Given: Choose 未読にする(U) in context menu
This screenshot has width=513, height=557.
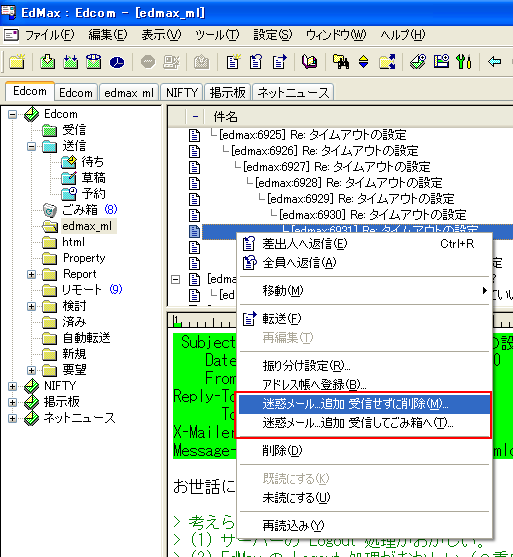Looking at the screenshot, I should (x=364, y=498).
